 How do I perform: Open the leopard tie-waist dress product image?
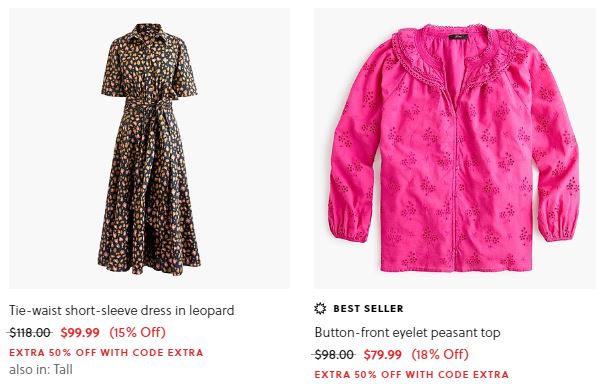[149, 148]
